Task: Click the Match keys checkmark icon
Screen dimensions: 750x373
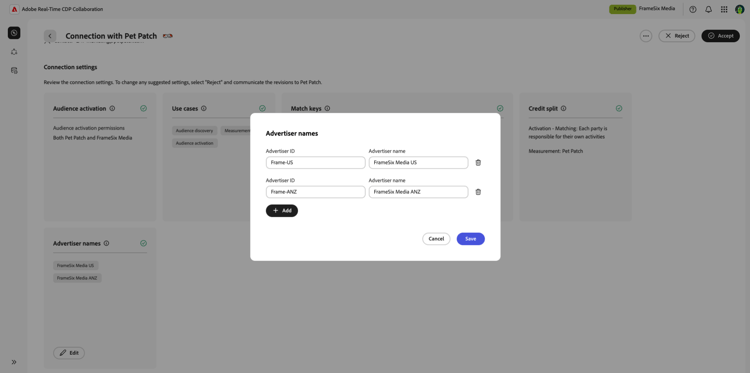Action: (500, 109)
